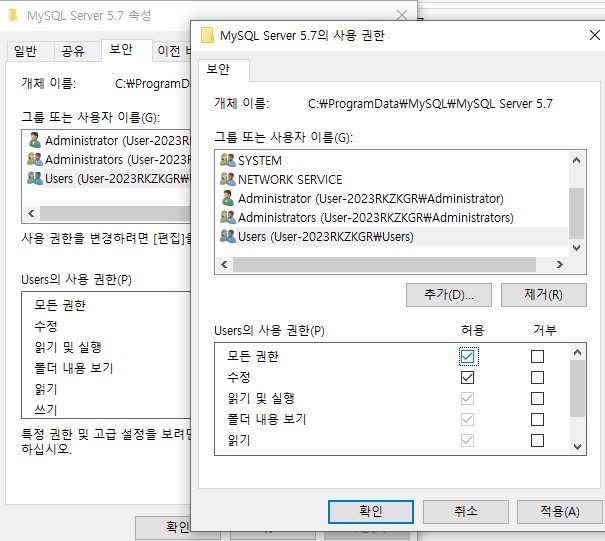The image size is (605, 541).
Task: Click 쓰기 permission row in properties window
Action: [x=106, y=409]
